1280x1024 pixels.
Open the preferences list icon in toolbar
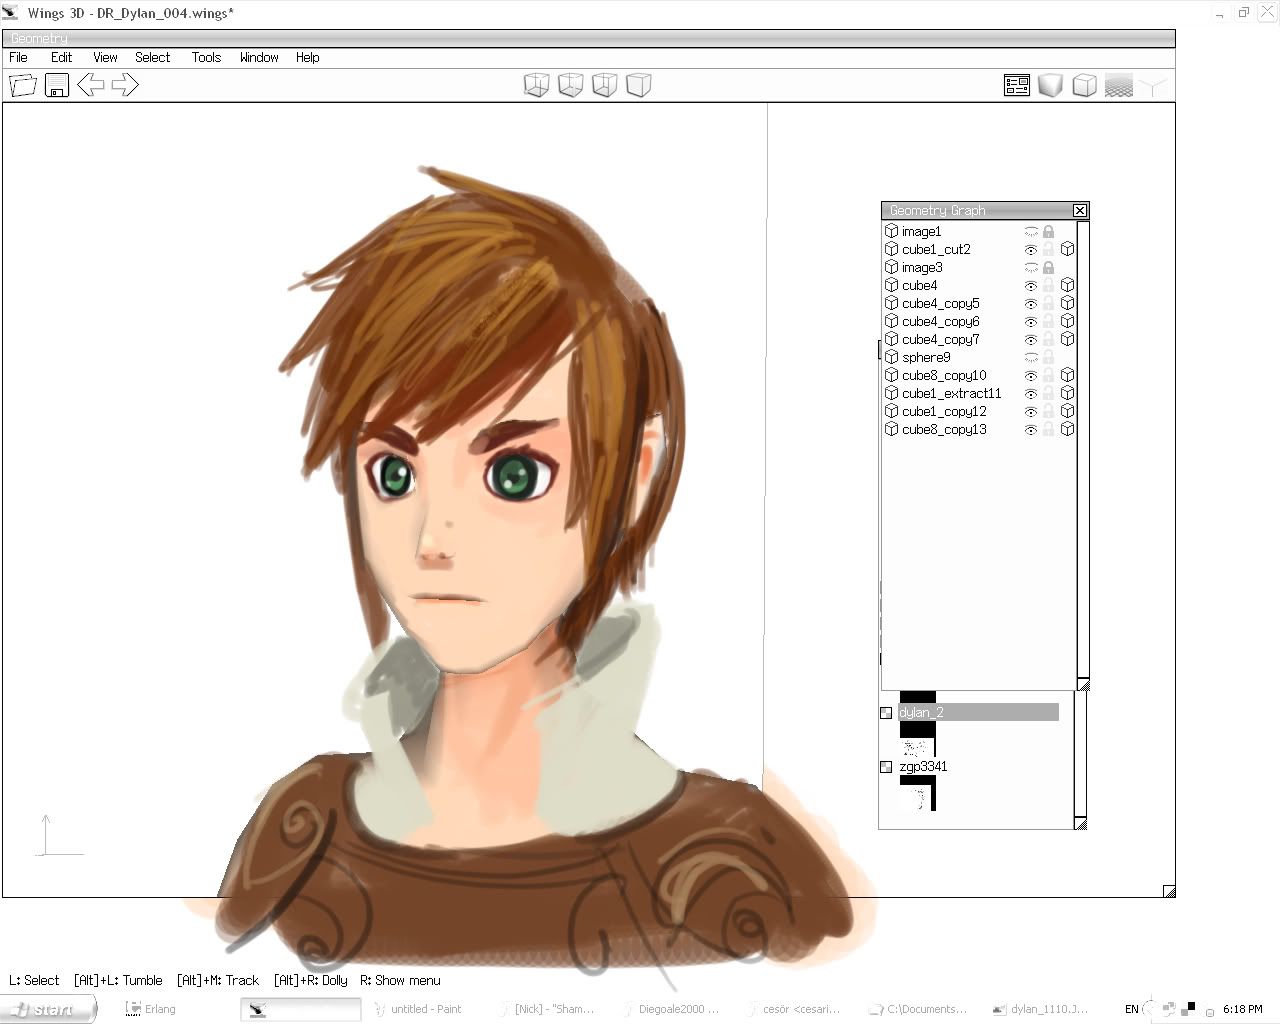tap(1017, 85)
